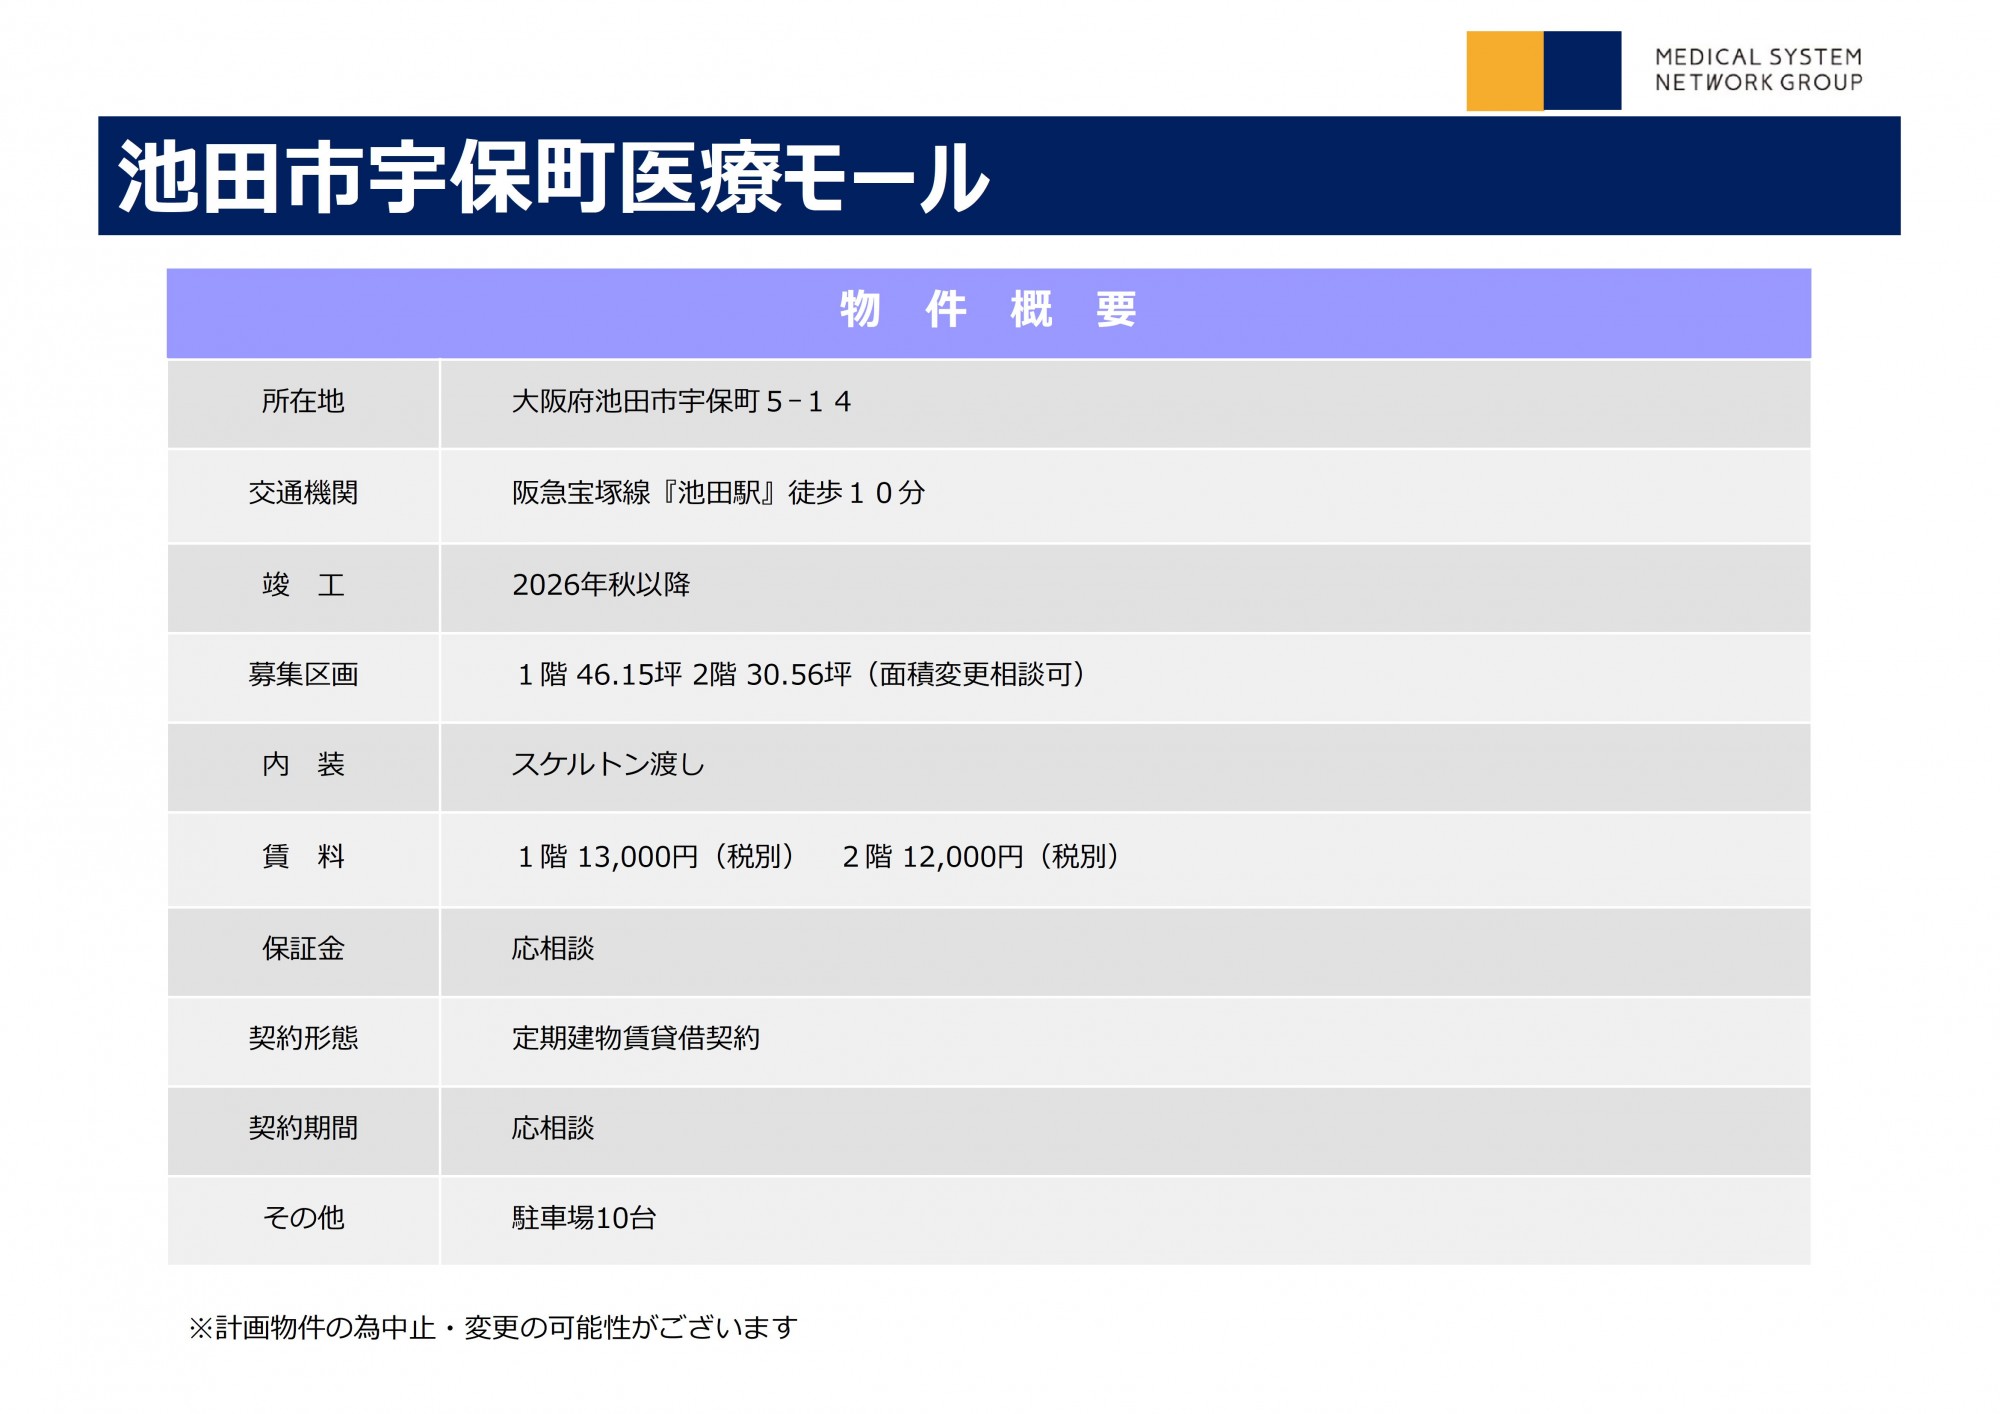Click the 1階 46.15坪 area text
Image resolution: width=2000 pixels, height=1414 pixels.
600,675
